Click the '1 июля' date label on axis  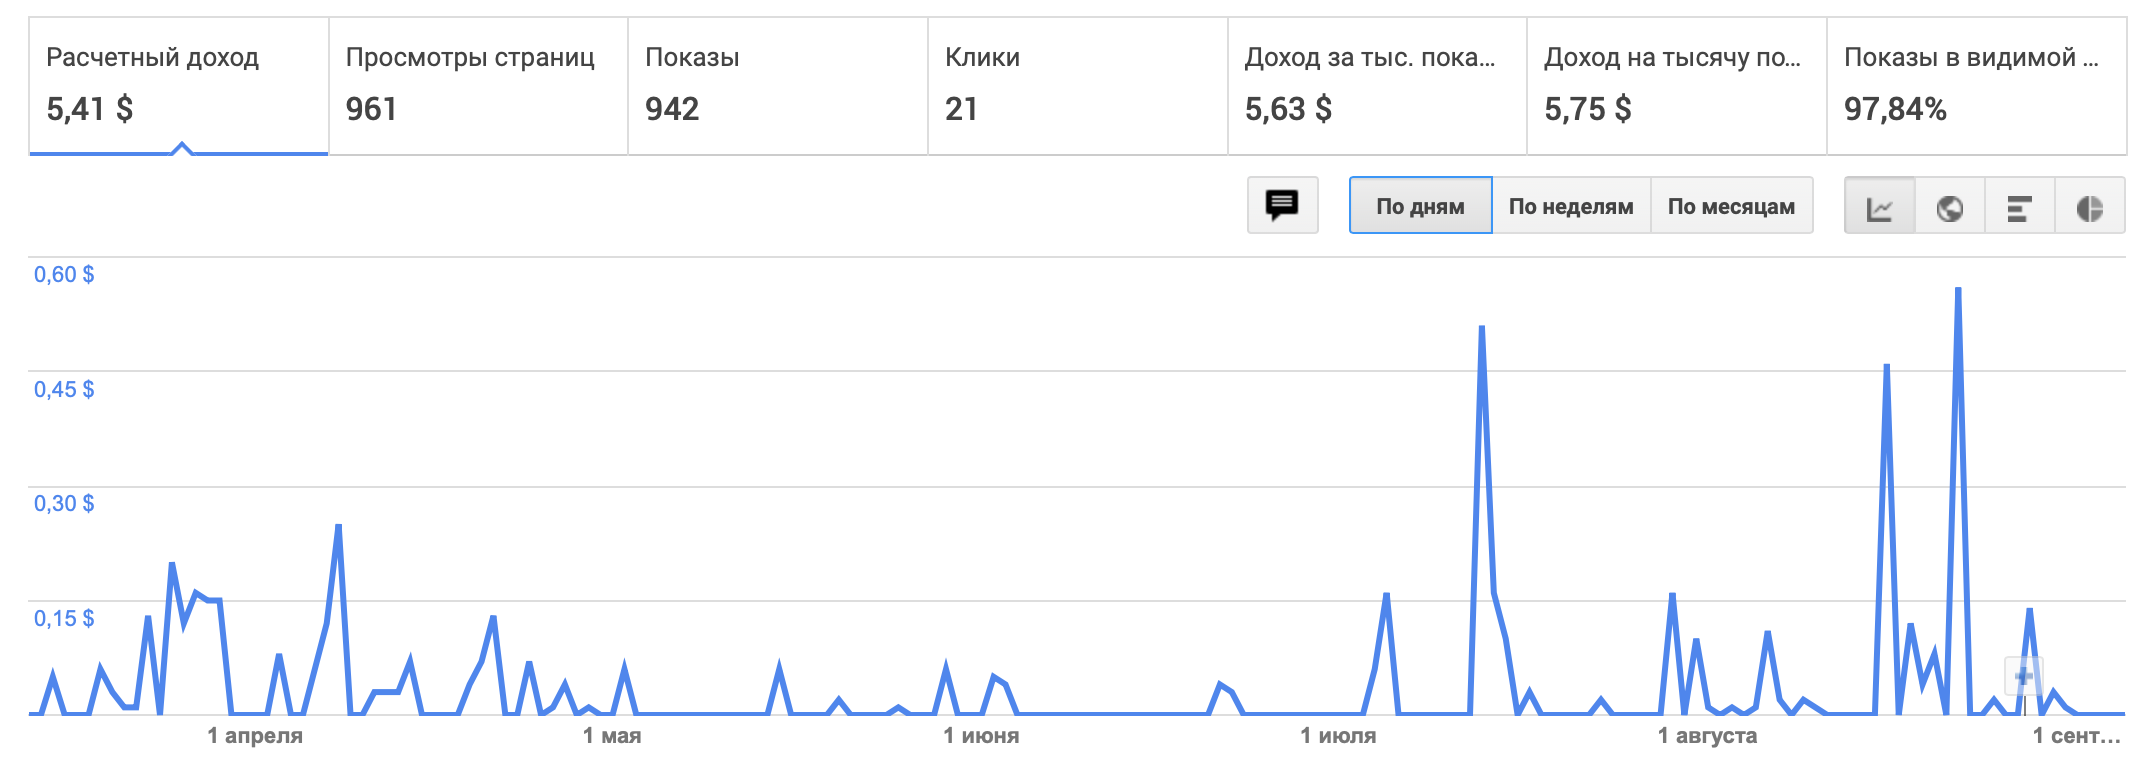pyautogui.click(x=1340, y=734)
